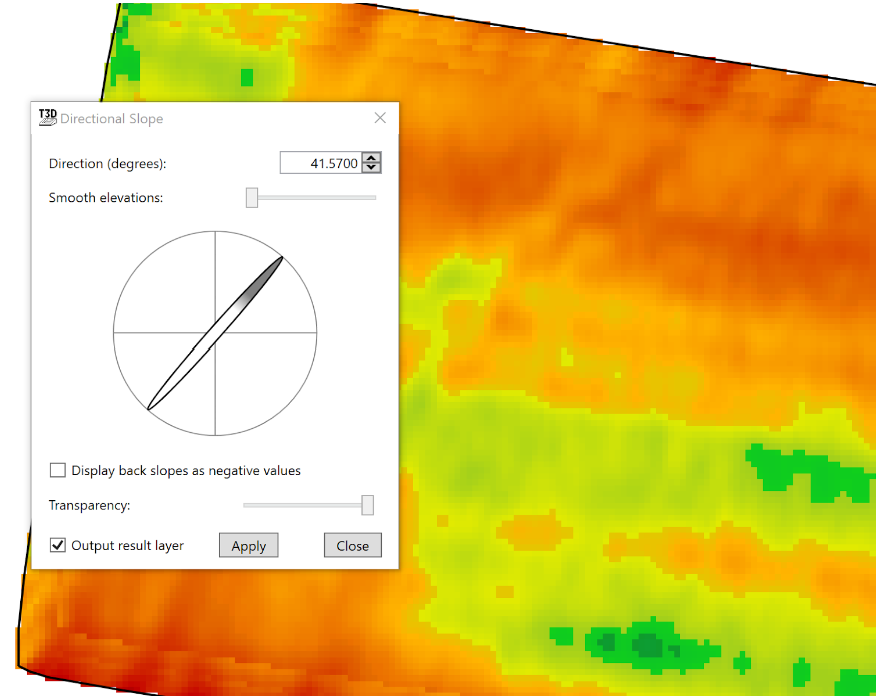Click the Direction (degrees) label
Image resolution: width=876 pixels, height=696 pixels.
(107, 164)
